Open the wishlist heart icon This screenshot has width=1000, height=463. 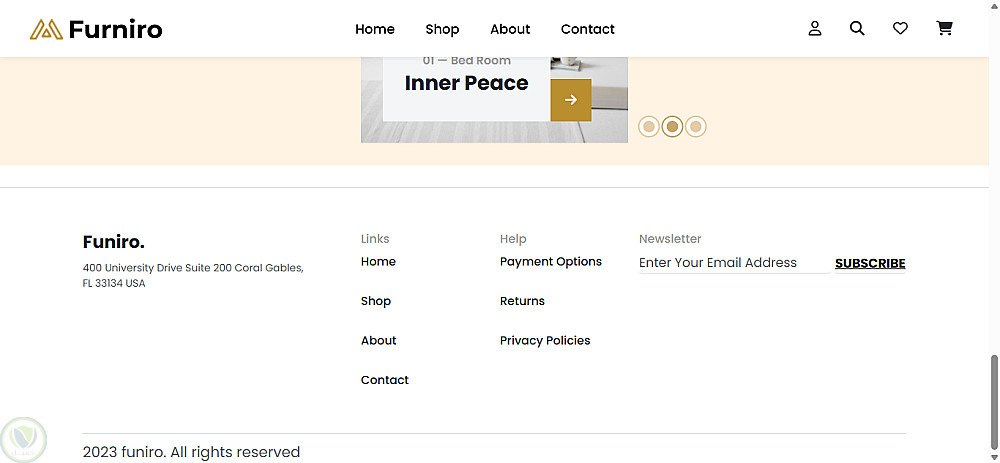[x=900, y=29]
